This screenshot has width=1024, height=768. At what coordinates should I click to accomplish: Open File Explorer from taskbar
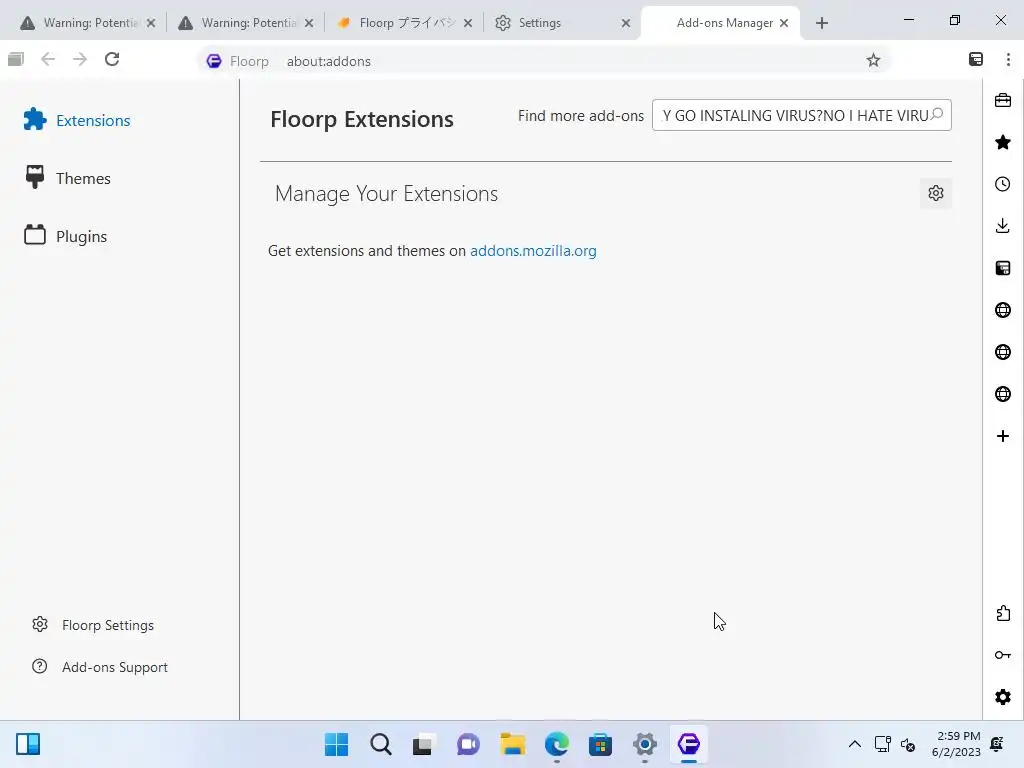(513, 744)
